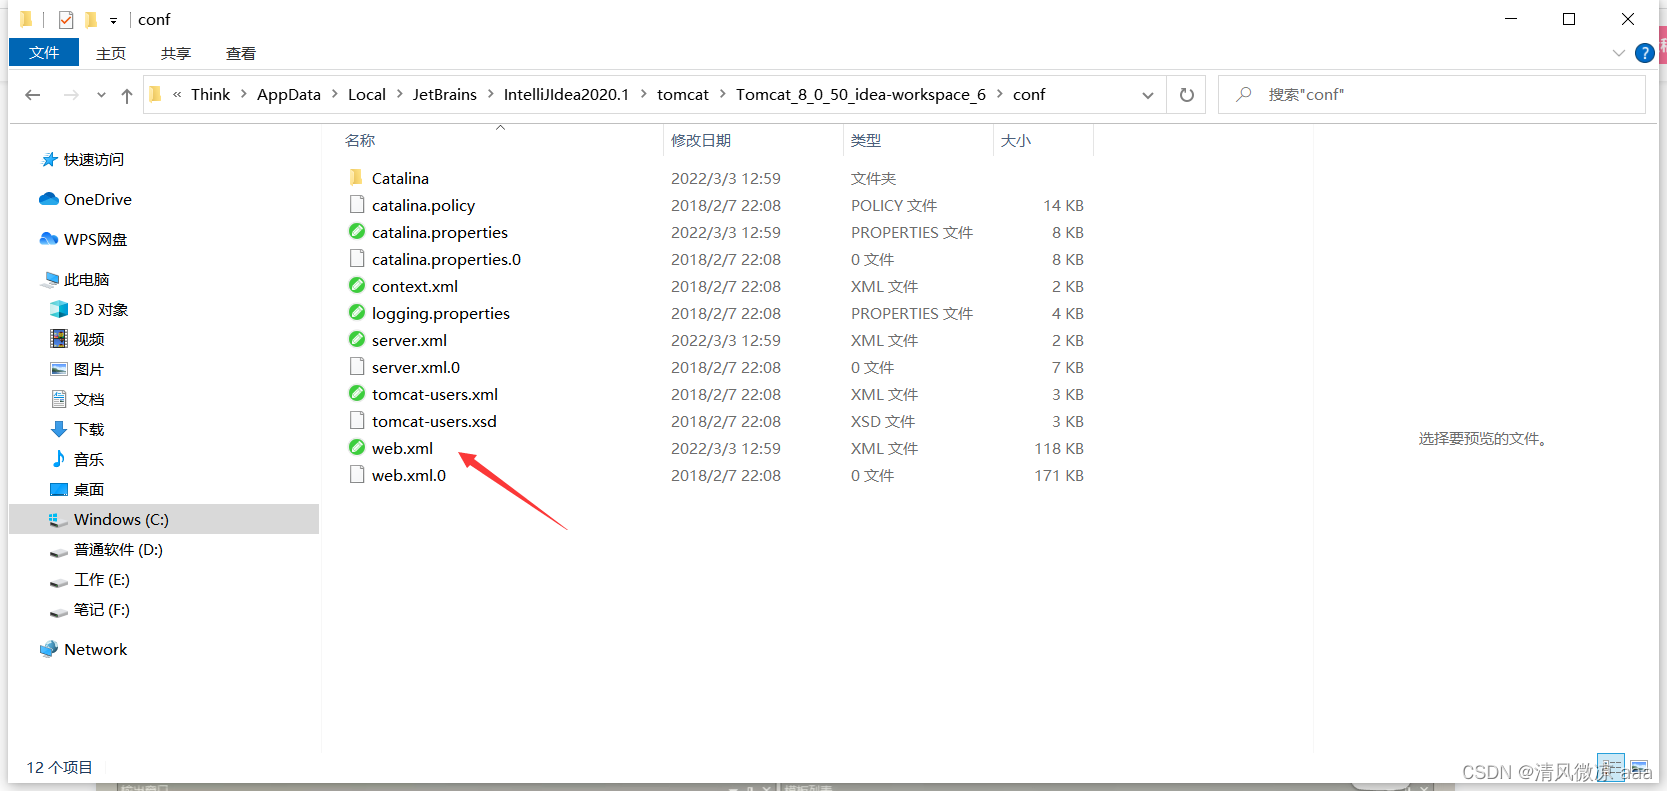Expand breadcrumb chevron after tomcat
Image resolution: width=1667 pixels, height=791 pixels.
pyautogui.click(x=723, y=95)
